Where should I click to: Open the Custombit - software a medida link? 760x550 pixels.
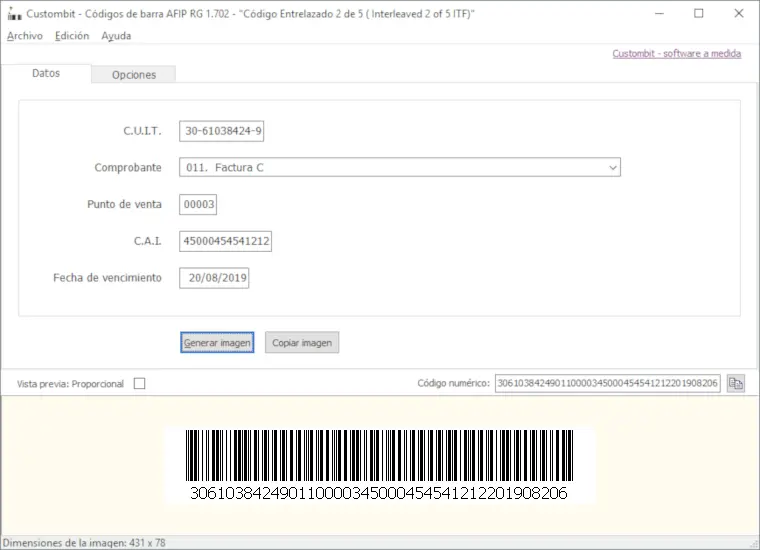(677, 53)
